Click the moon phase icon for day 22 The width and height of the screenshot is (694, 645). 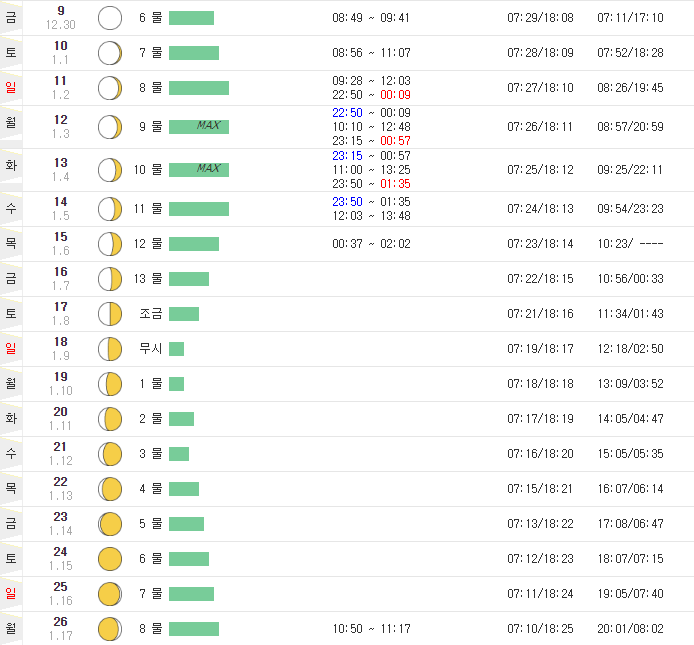tap(110, 489)
